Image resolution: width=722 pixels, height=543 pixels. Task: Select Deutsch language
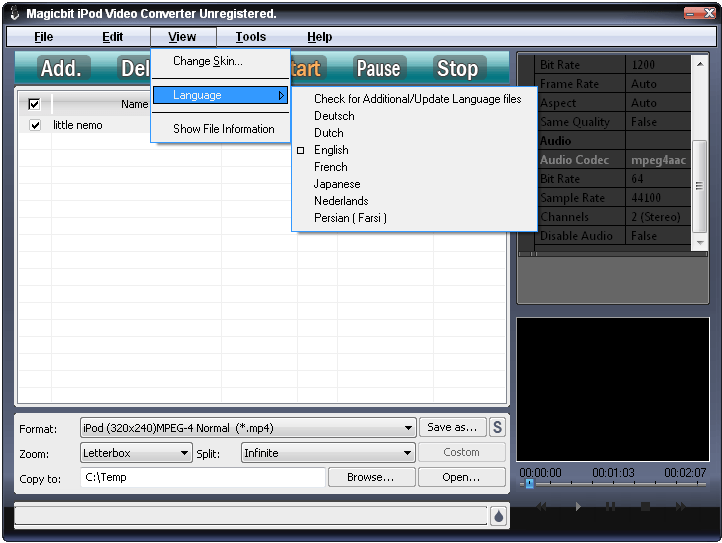tap(334, 116)
